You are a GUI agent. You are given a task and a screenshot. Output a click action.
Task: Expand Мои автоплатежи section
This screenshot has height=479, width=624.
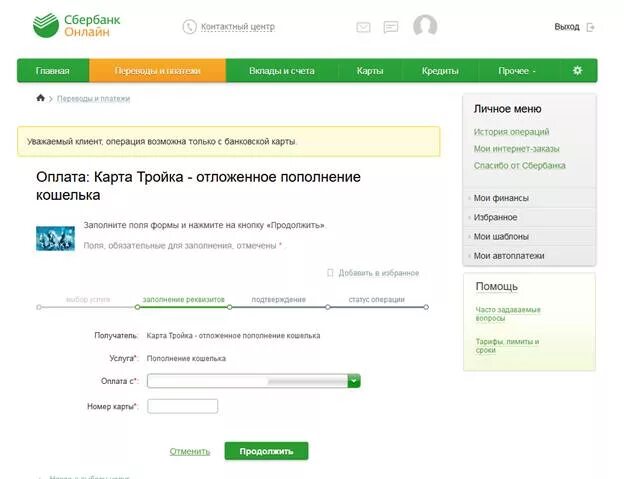(x=529, y=256)
